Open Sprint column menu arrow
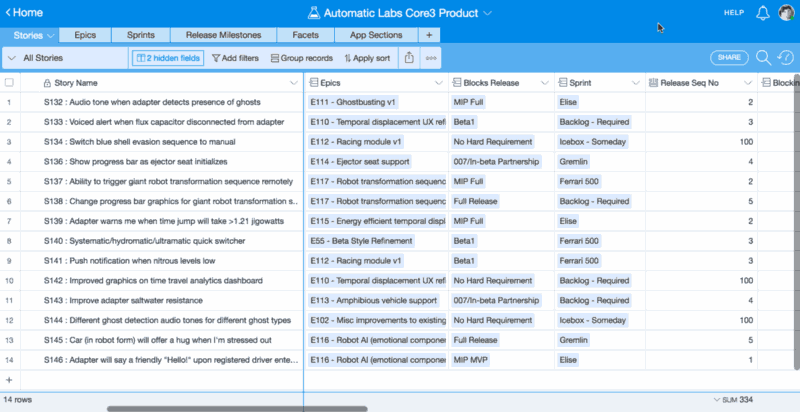The width and height of the screenshot is (800, 412). coord(636,83)
